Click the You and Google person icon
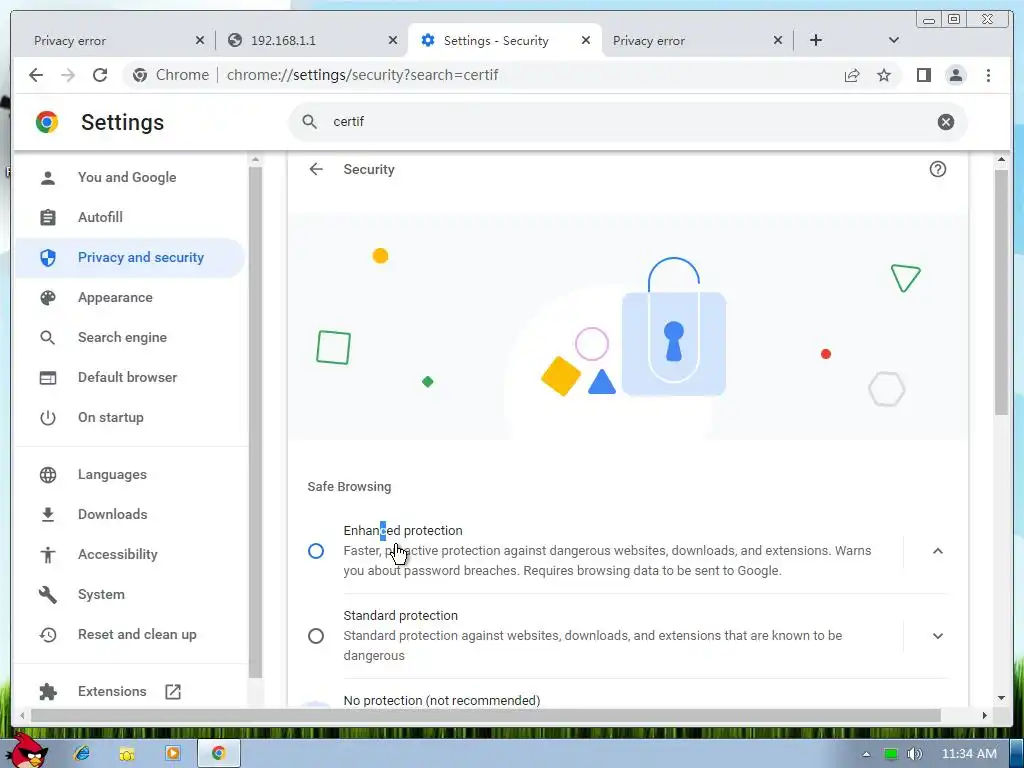The height and width of the screenshot is (768, 1024). tap(48, 178)
